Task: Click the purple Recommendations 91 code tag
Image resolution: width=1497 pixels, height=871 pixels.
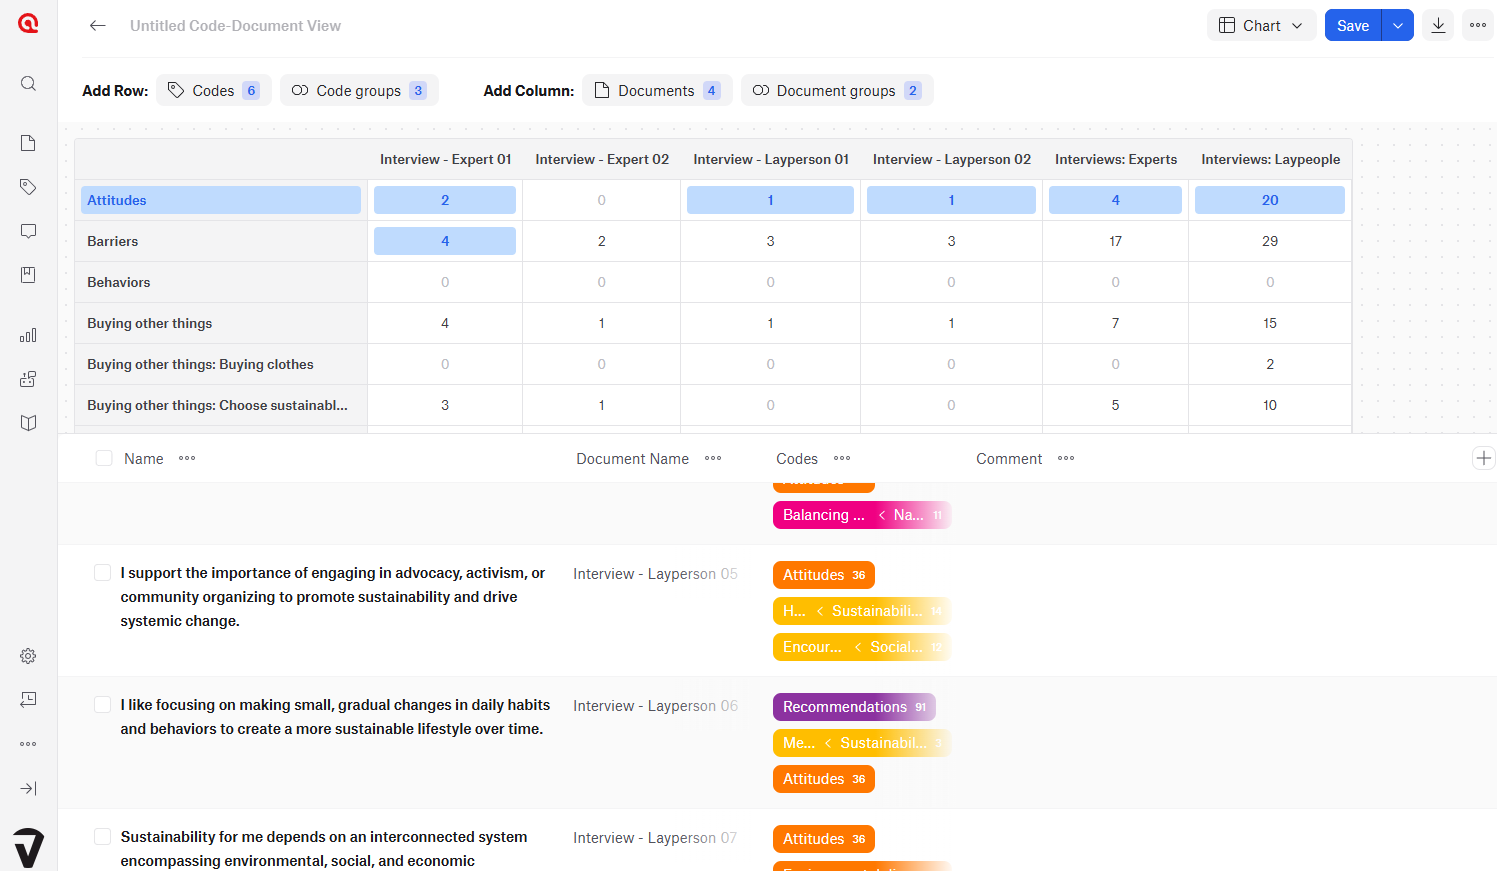Action: click(x=854, y=707)
